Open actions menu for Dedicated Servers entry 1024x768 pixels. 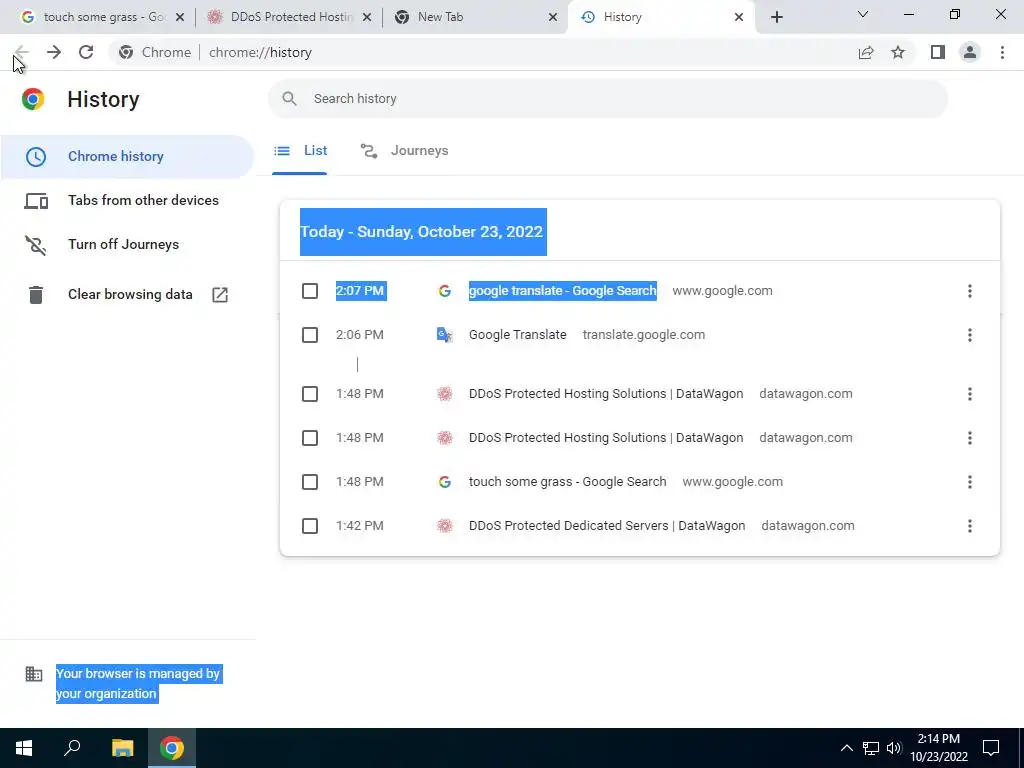[x=970, y=526]
